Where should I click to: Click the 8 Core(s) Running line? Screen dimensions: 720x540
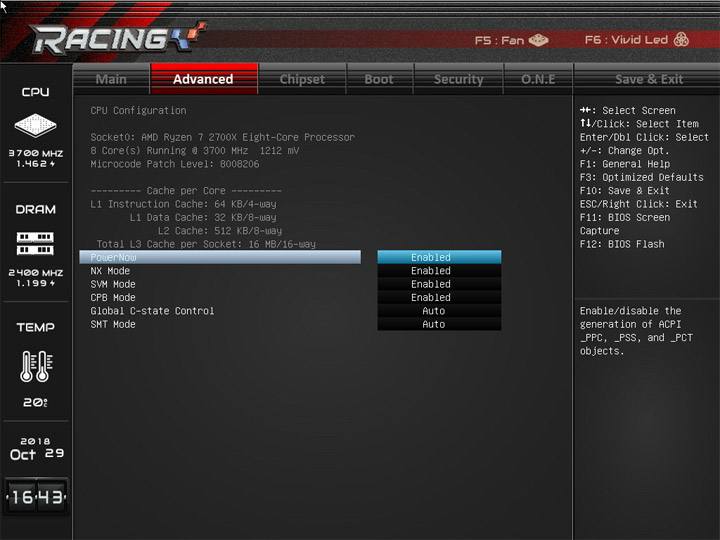pos(195,151)
